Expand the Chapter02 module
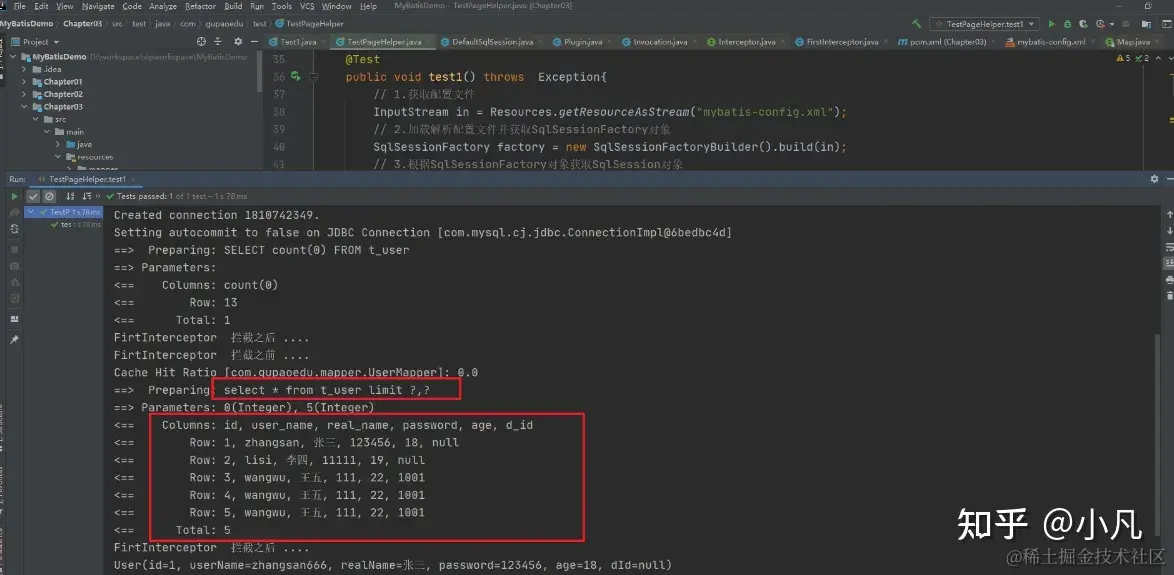 pos(25,94)
